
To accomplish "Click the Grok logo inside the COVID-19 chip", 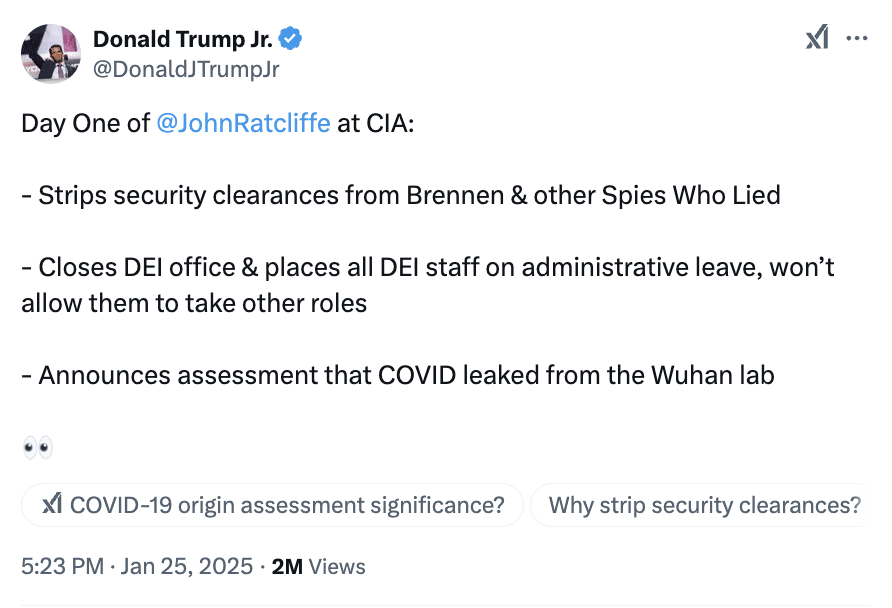I will click(52, 506).
